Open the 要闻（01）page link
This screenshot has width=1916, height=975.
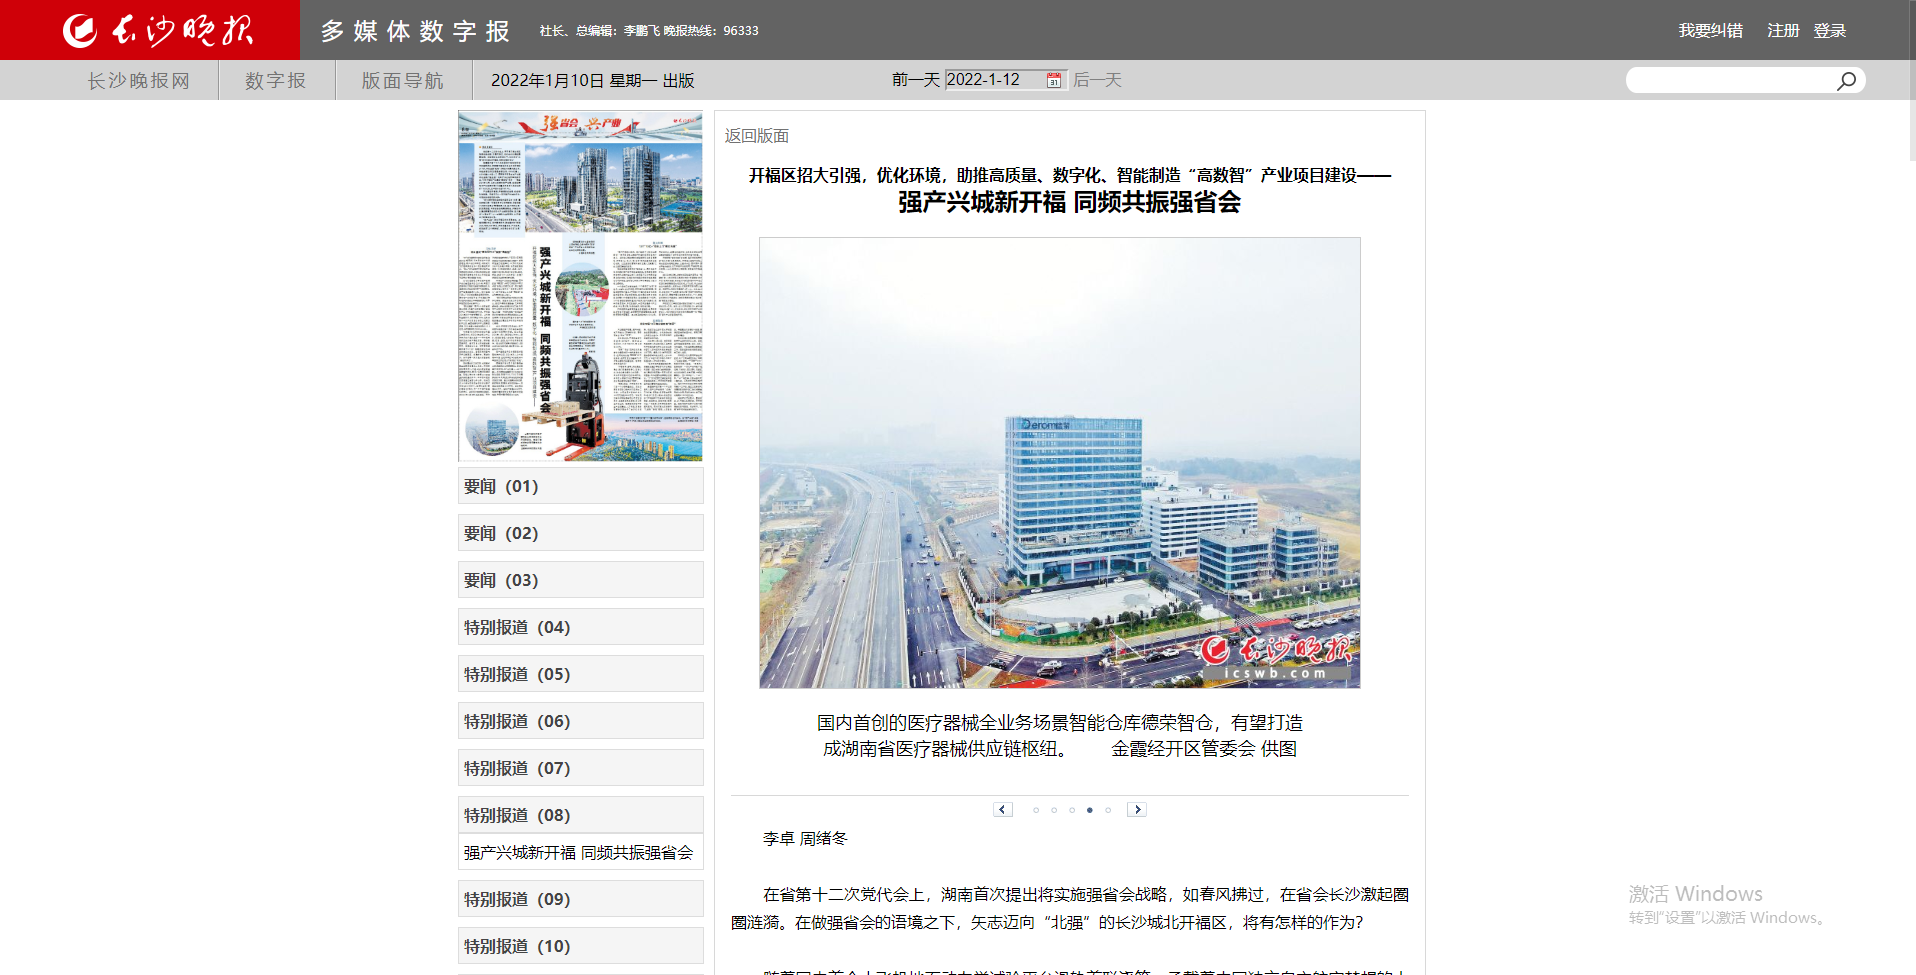580,486
